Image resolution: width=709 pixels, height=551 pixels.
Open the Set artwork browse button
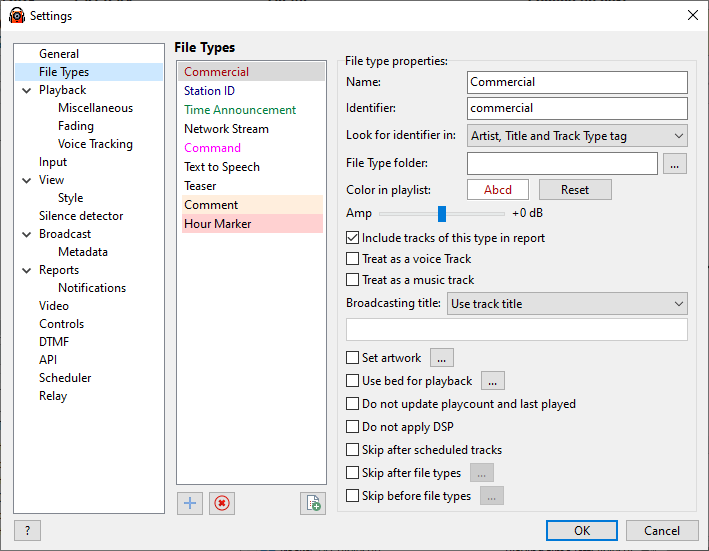pyautogui.click(x=442, y=358)
